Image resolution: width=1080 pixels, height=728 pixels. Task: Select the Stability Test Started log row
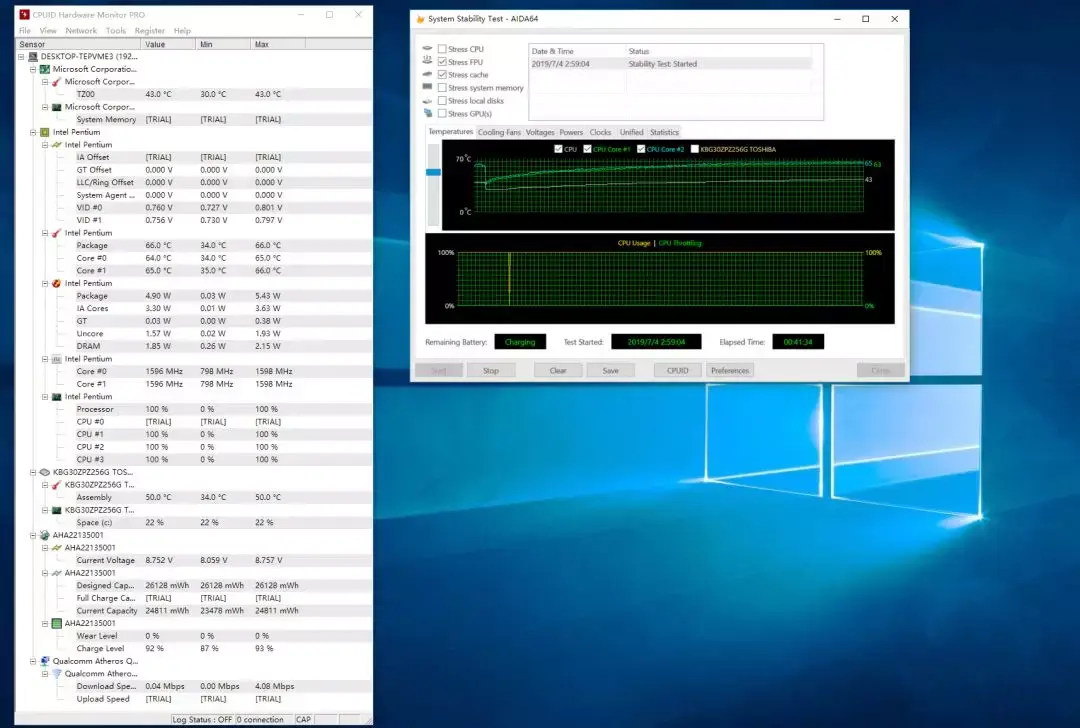(670, 63)
